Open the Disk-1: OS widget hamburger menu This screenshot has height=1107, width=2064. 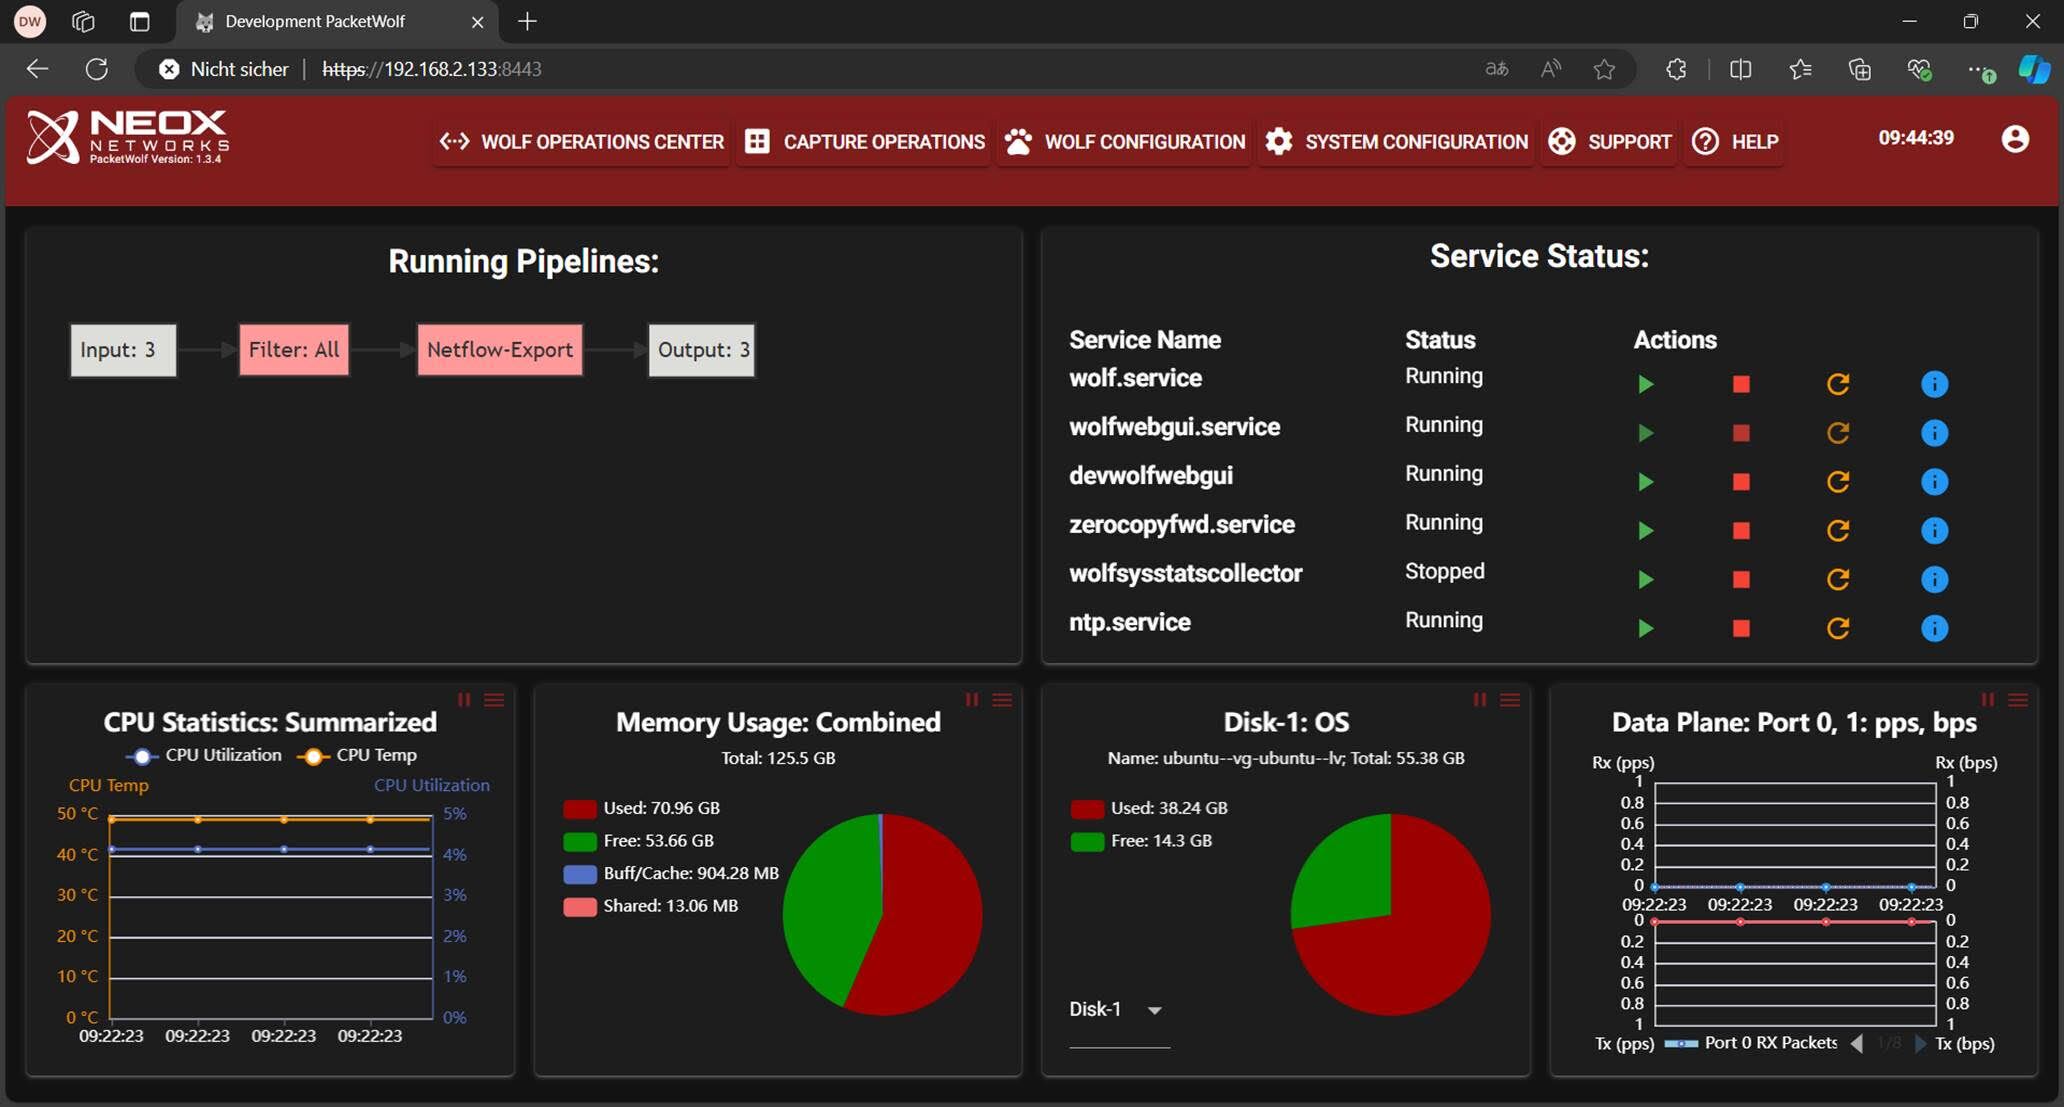[1510, 700]
